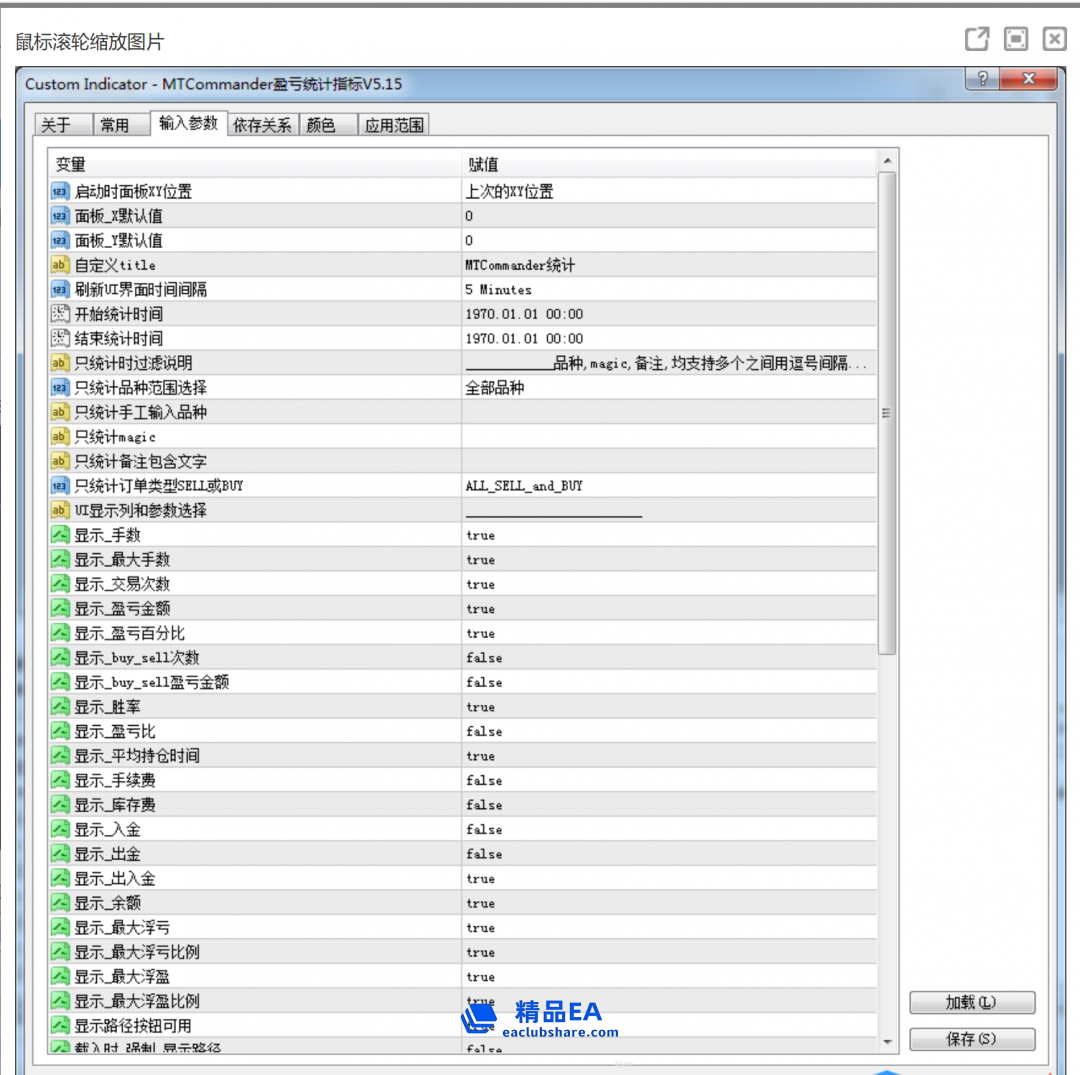This screenshot has width=1080, height=1075.
Task: Click the bool icon beside 显示_胜率
Action: pos(60,707)
